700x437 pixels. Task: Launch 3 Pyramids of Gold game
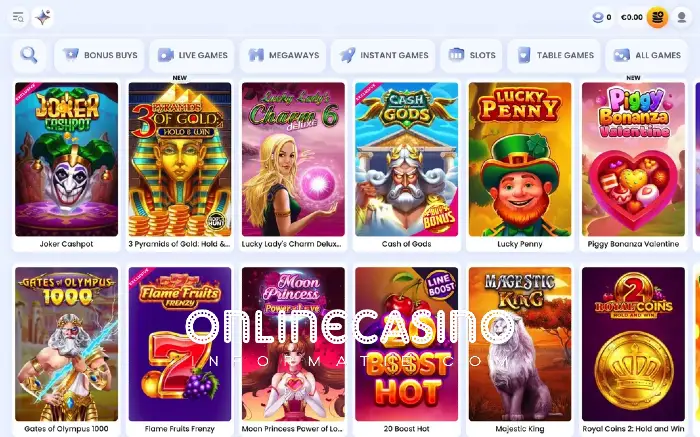tap(180, 159)
